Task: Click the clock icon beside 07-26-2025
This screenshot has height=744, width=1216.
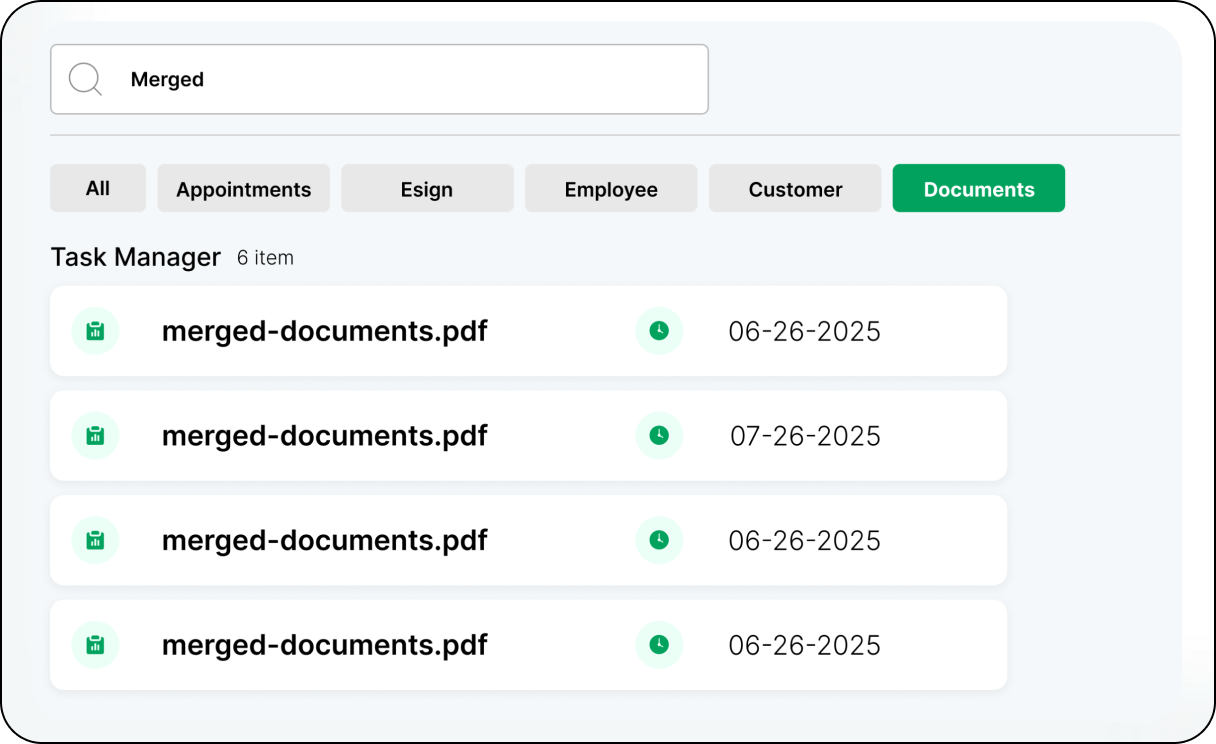Action: (659, 435)
